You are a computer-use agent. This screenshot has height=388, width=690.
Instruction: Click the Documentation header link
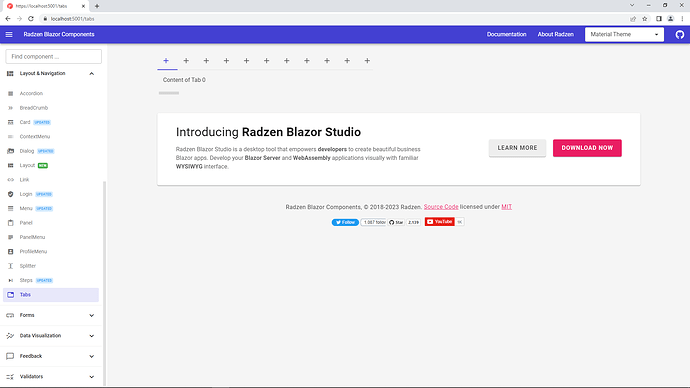[x=506, y=34]
